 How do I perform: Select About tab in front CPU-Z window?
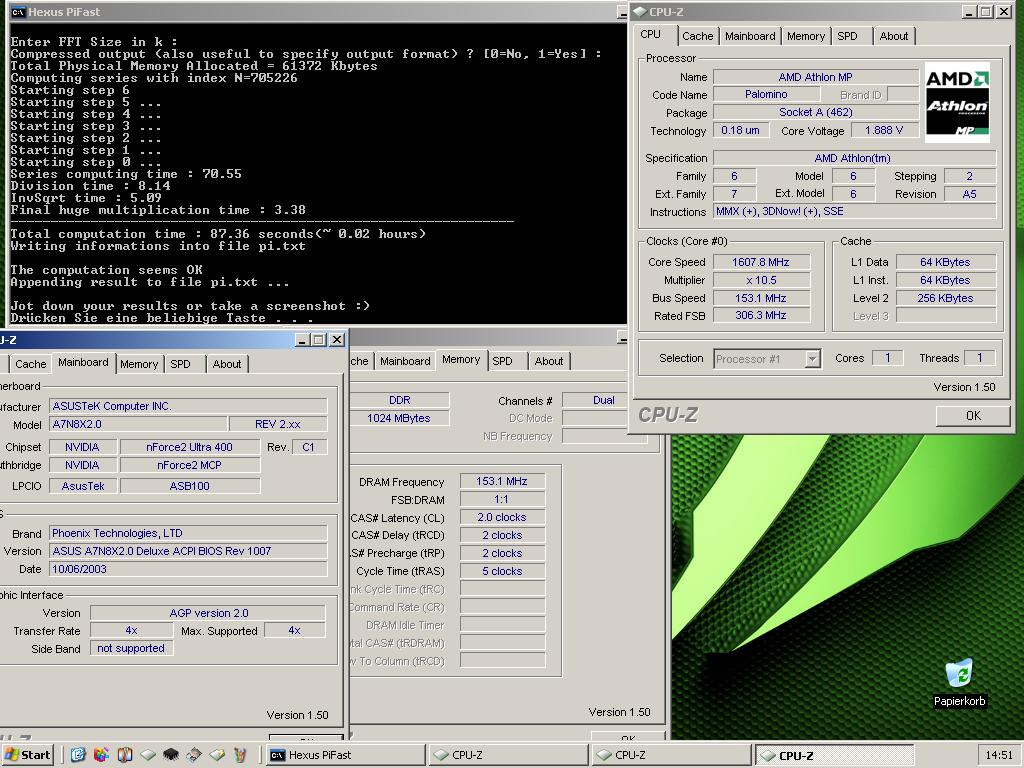click(893, 36)
